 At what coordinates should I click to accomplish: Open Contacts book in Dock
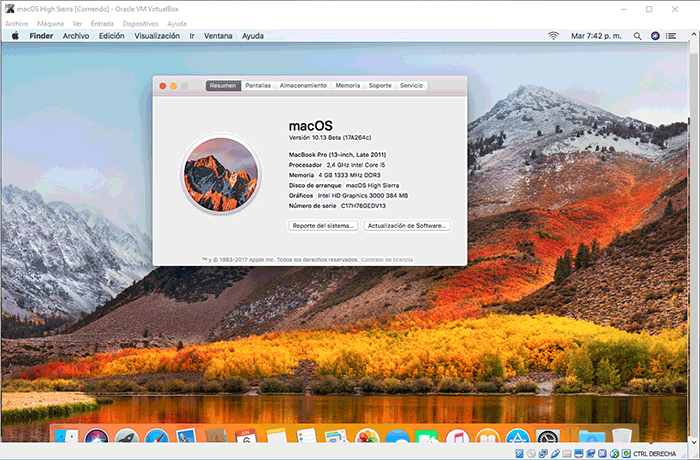(217, 436)
